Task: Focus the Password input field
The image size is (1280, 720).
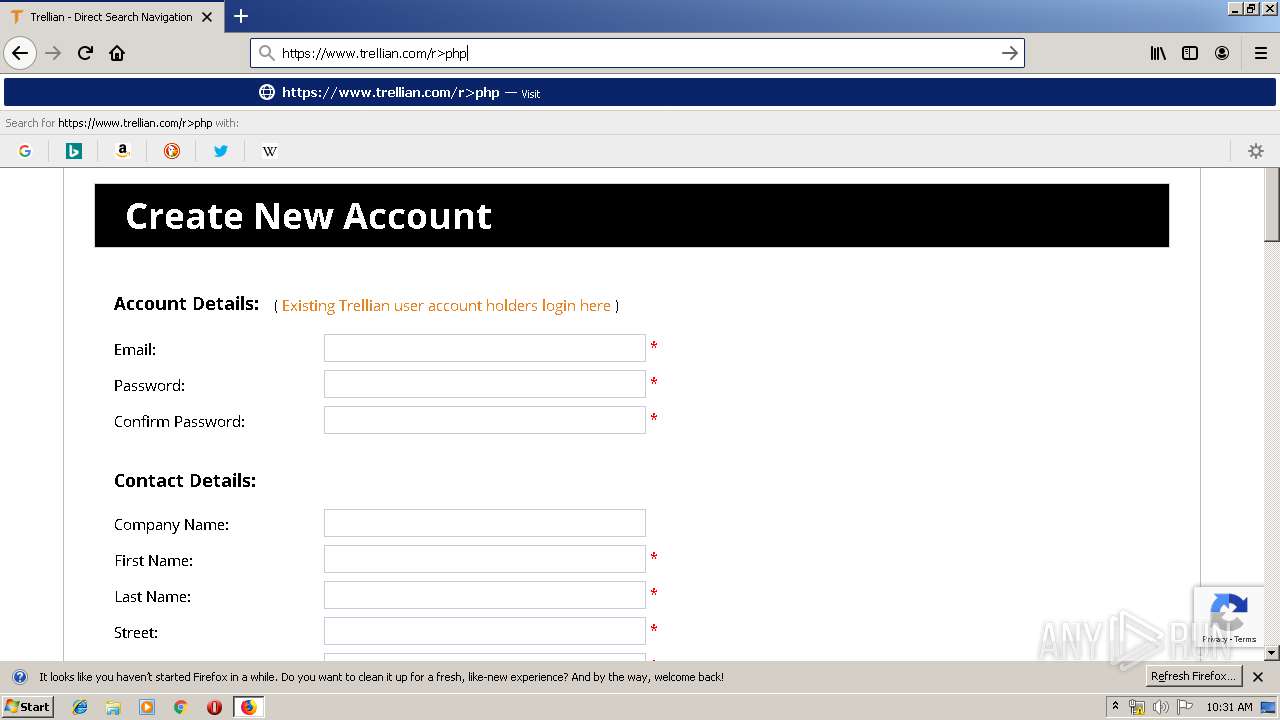Action: pos(485,384)
